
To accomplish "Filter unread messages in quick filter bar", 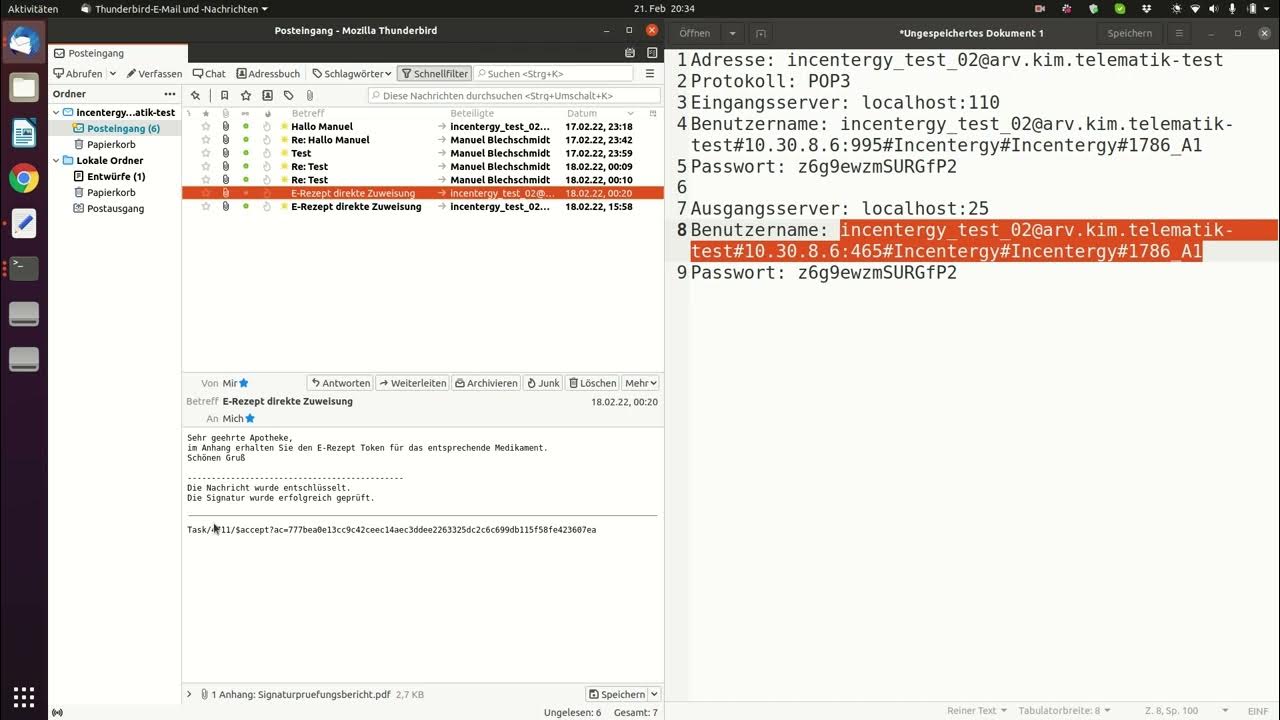I will [x=225, y=96].
